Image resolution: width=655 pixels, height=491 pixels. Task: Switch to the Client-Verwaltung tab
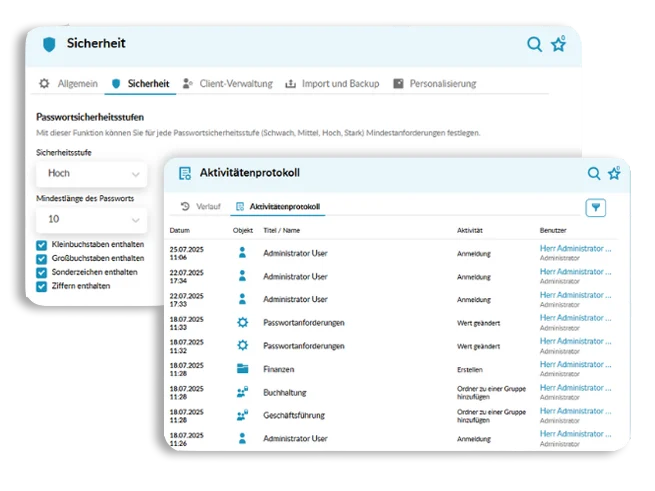228,84
